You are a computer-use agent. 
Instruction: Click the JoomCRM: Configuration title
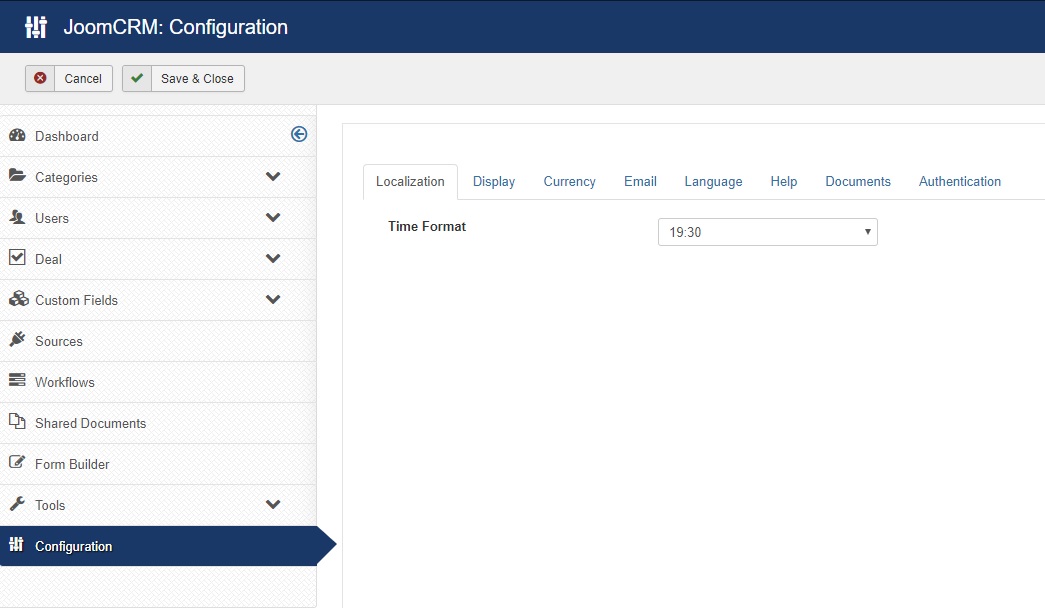tap(175, 27)
